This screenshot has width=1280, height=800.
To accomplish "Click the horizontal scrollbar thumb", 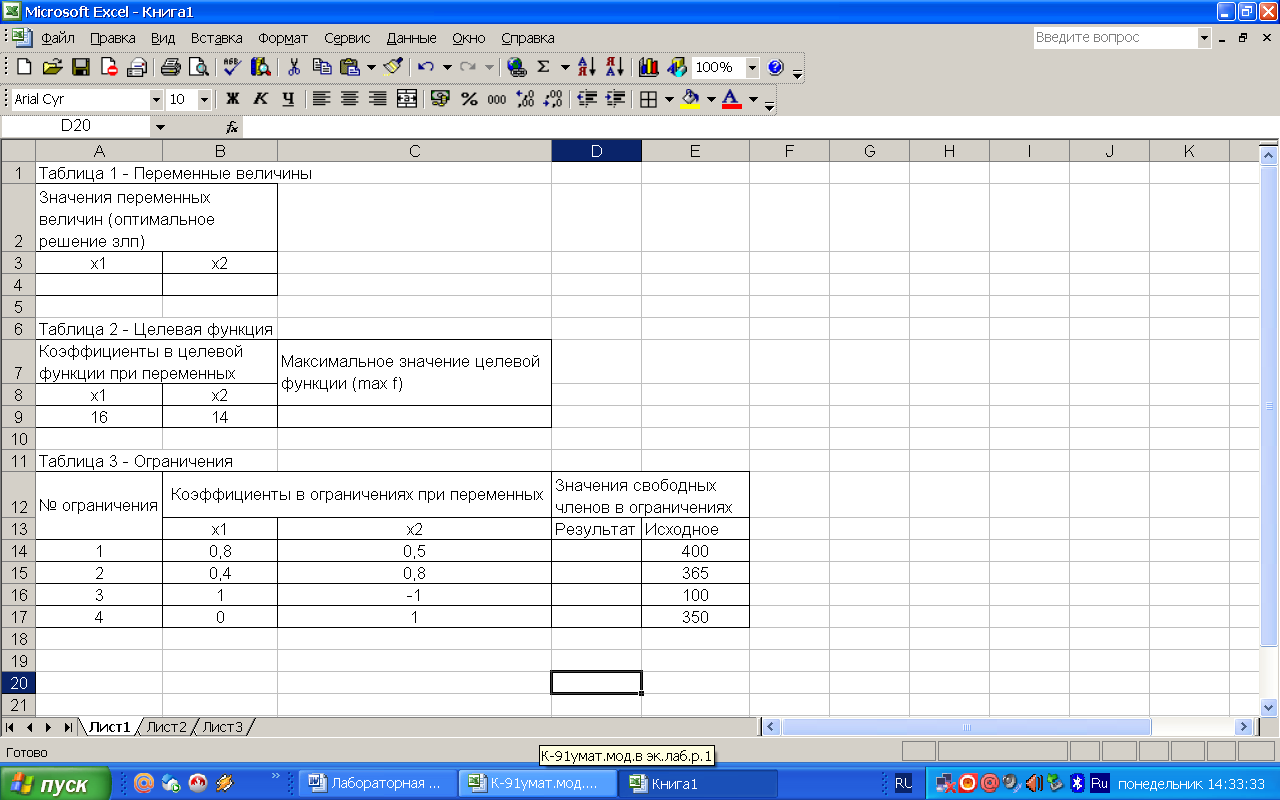I will coord(966,727).
